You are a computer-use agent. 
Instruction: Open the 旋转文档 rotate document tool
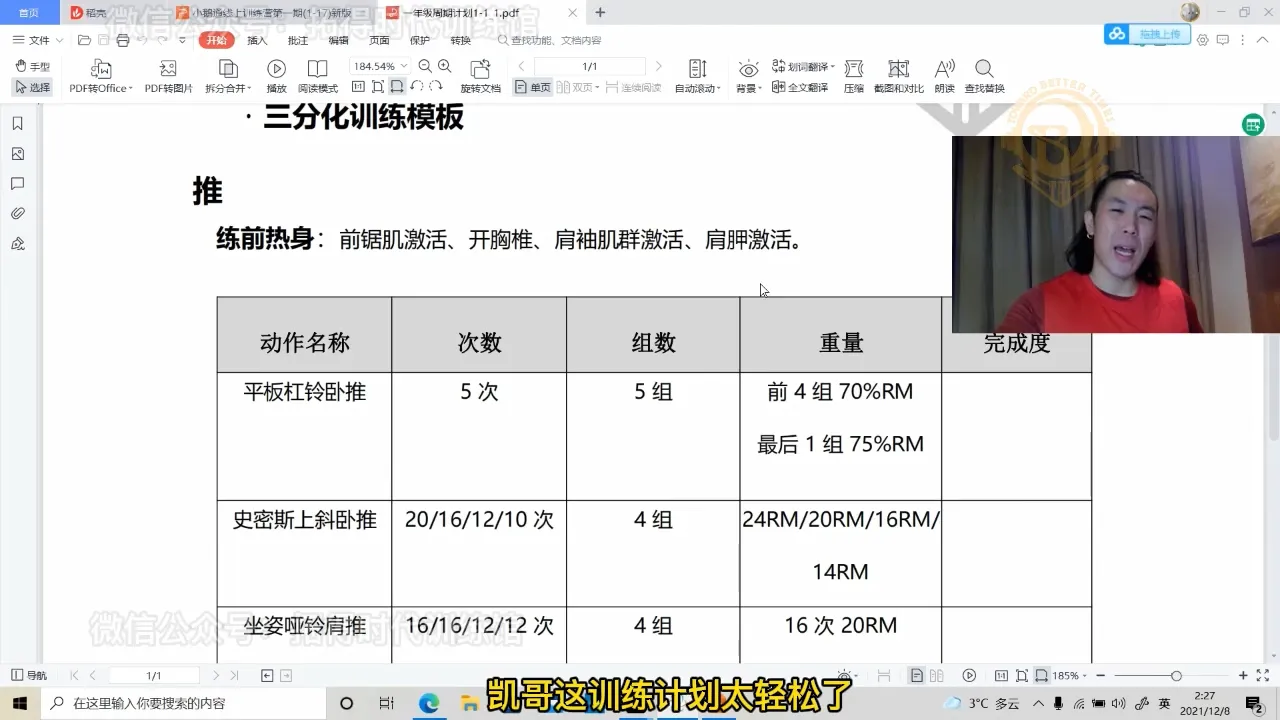[x=480, y=69]
